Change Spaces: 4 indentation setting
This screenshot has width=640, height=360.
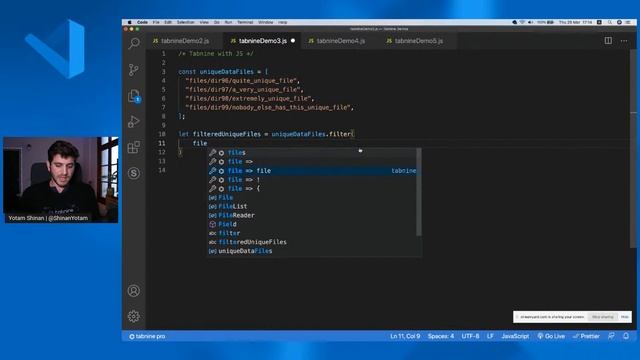click(441, 336)
